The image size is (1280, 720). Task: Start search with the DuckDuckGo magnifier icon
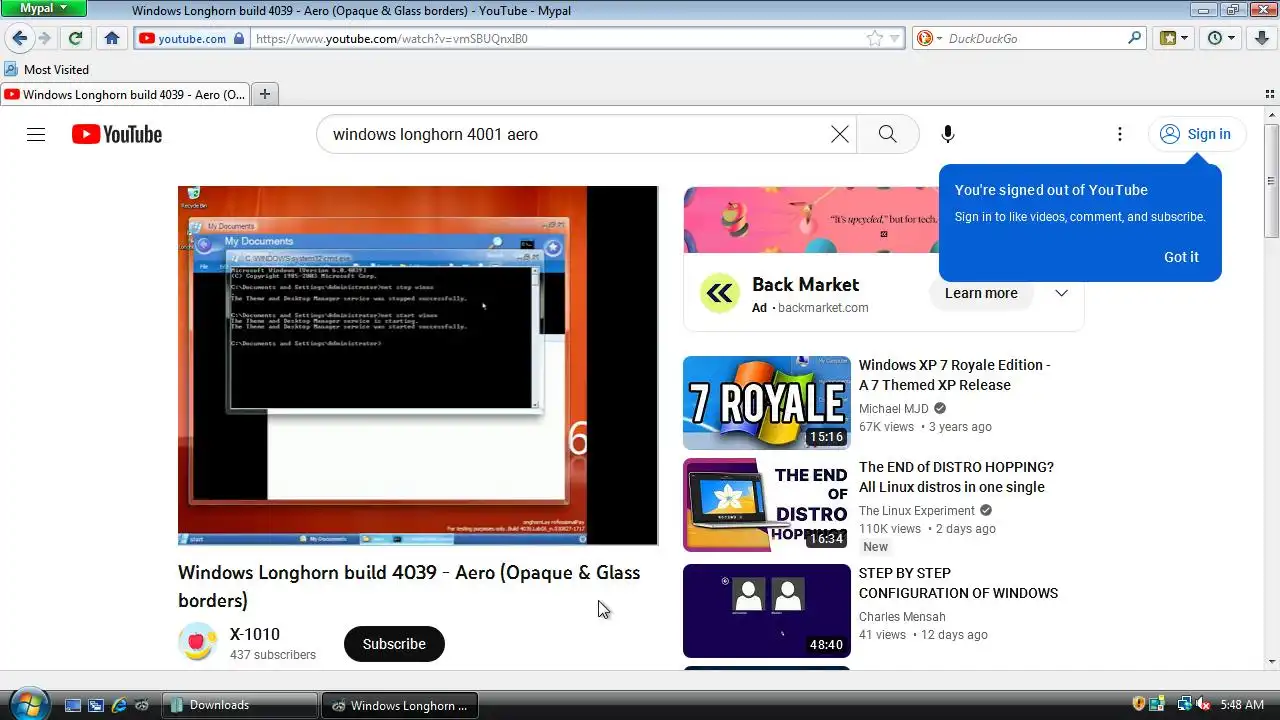pos(1135,38)
